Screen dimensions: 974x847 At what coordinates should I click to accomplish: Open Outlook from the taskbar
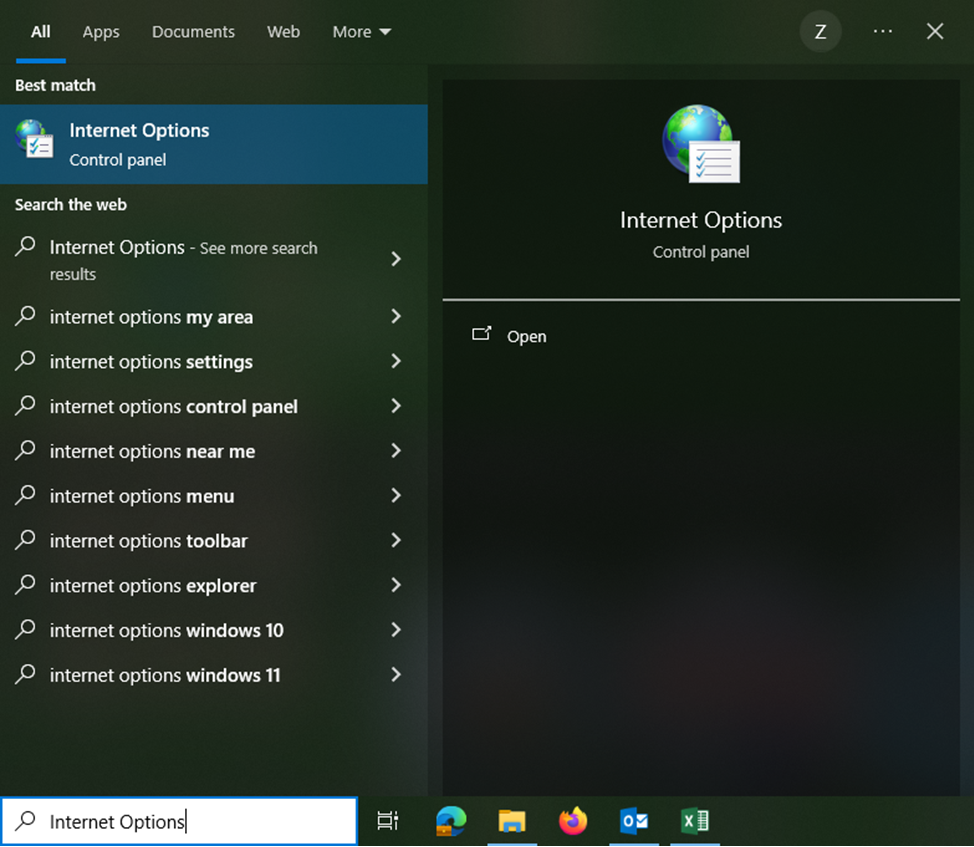pos(634,821)
